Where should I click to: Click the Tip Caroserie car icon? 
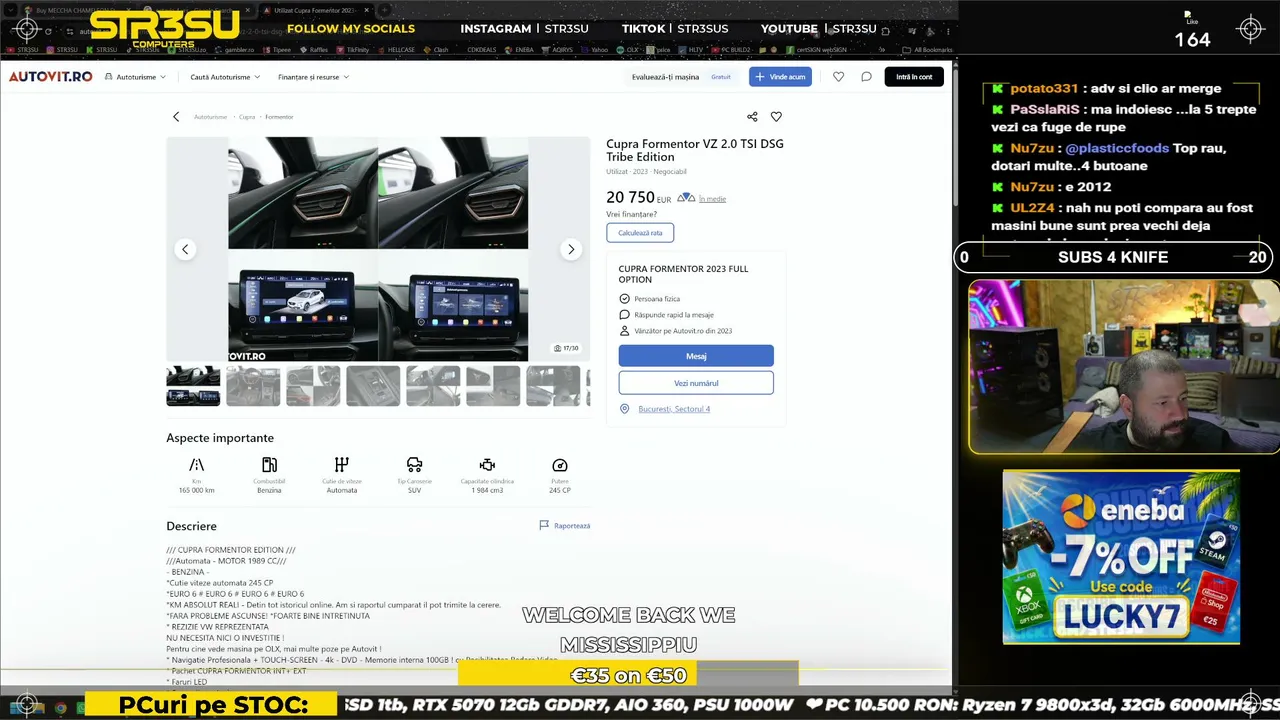(x=414, y=465)
